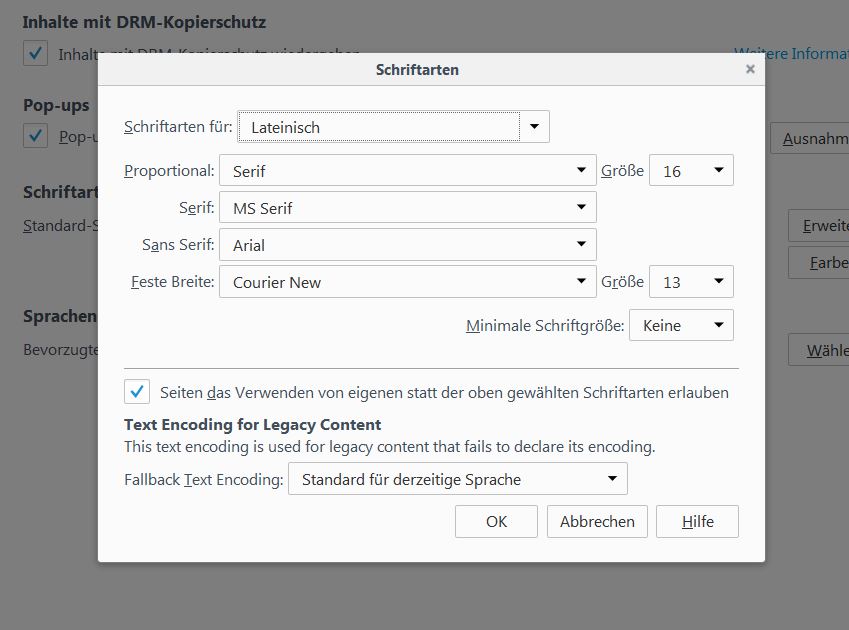Image resolution: width=849 pixels, height=630 pixels.
Task: Toggle the DRM-Kopierschutz content checkbox
Action: tap(36, 54)
